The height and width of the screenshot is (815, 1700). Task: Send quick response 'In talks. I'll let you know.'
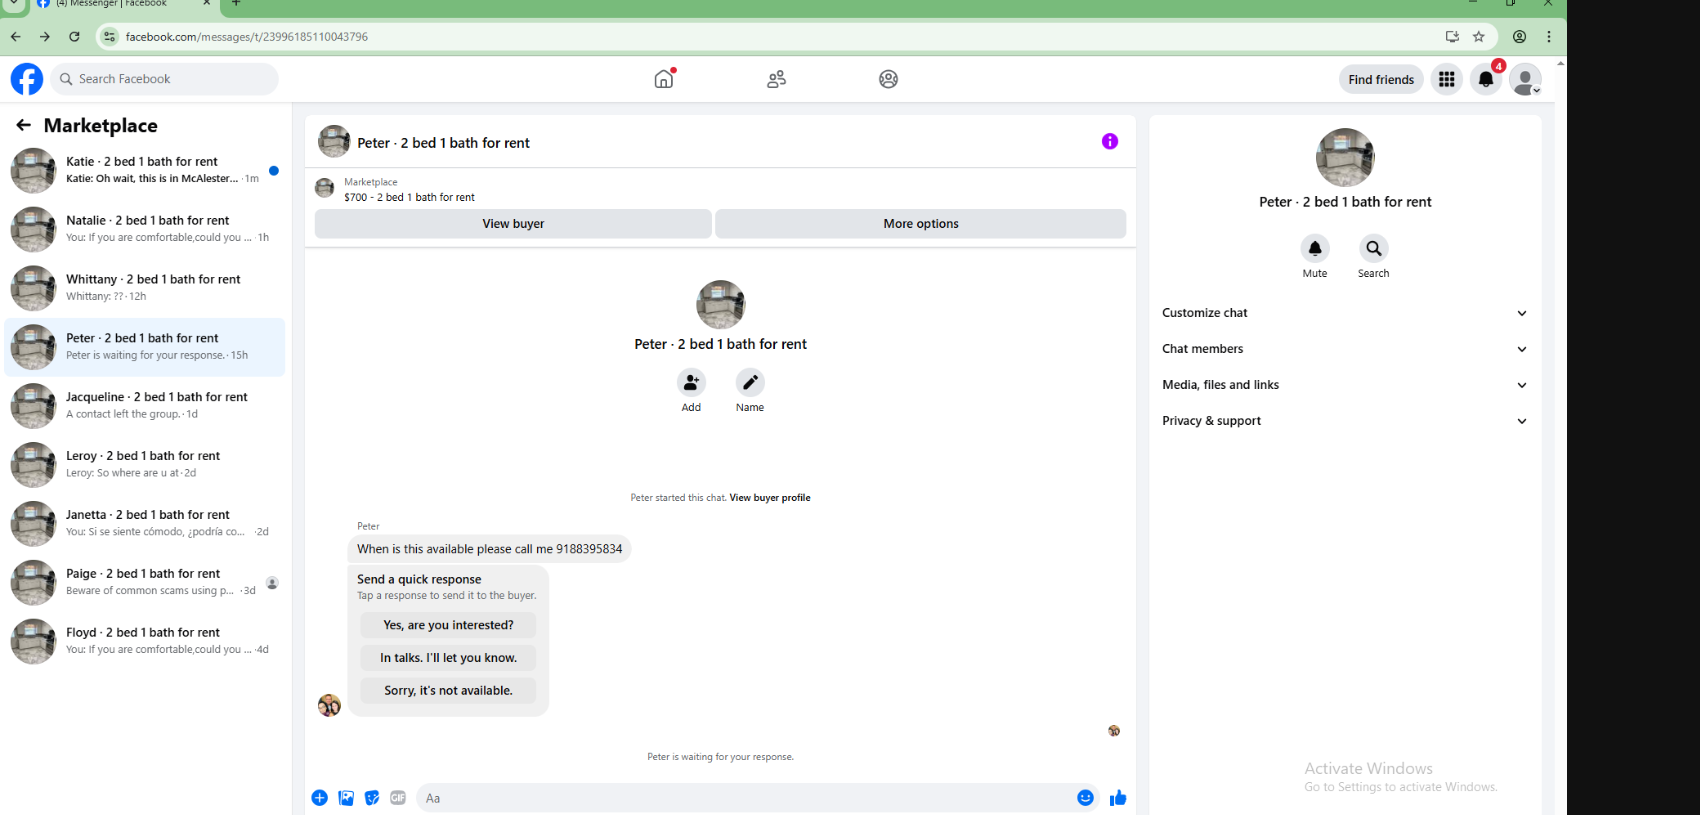[x=448, y=658]
